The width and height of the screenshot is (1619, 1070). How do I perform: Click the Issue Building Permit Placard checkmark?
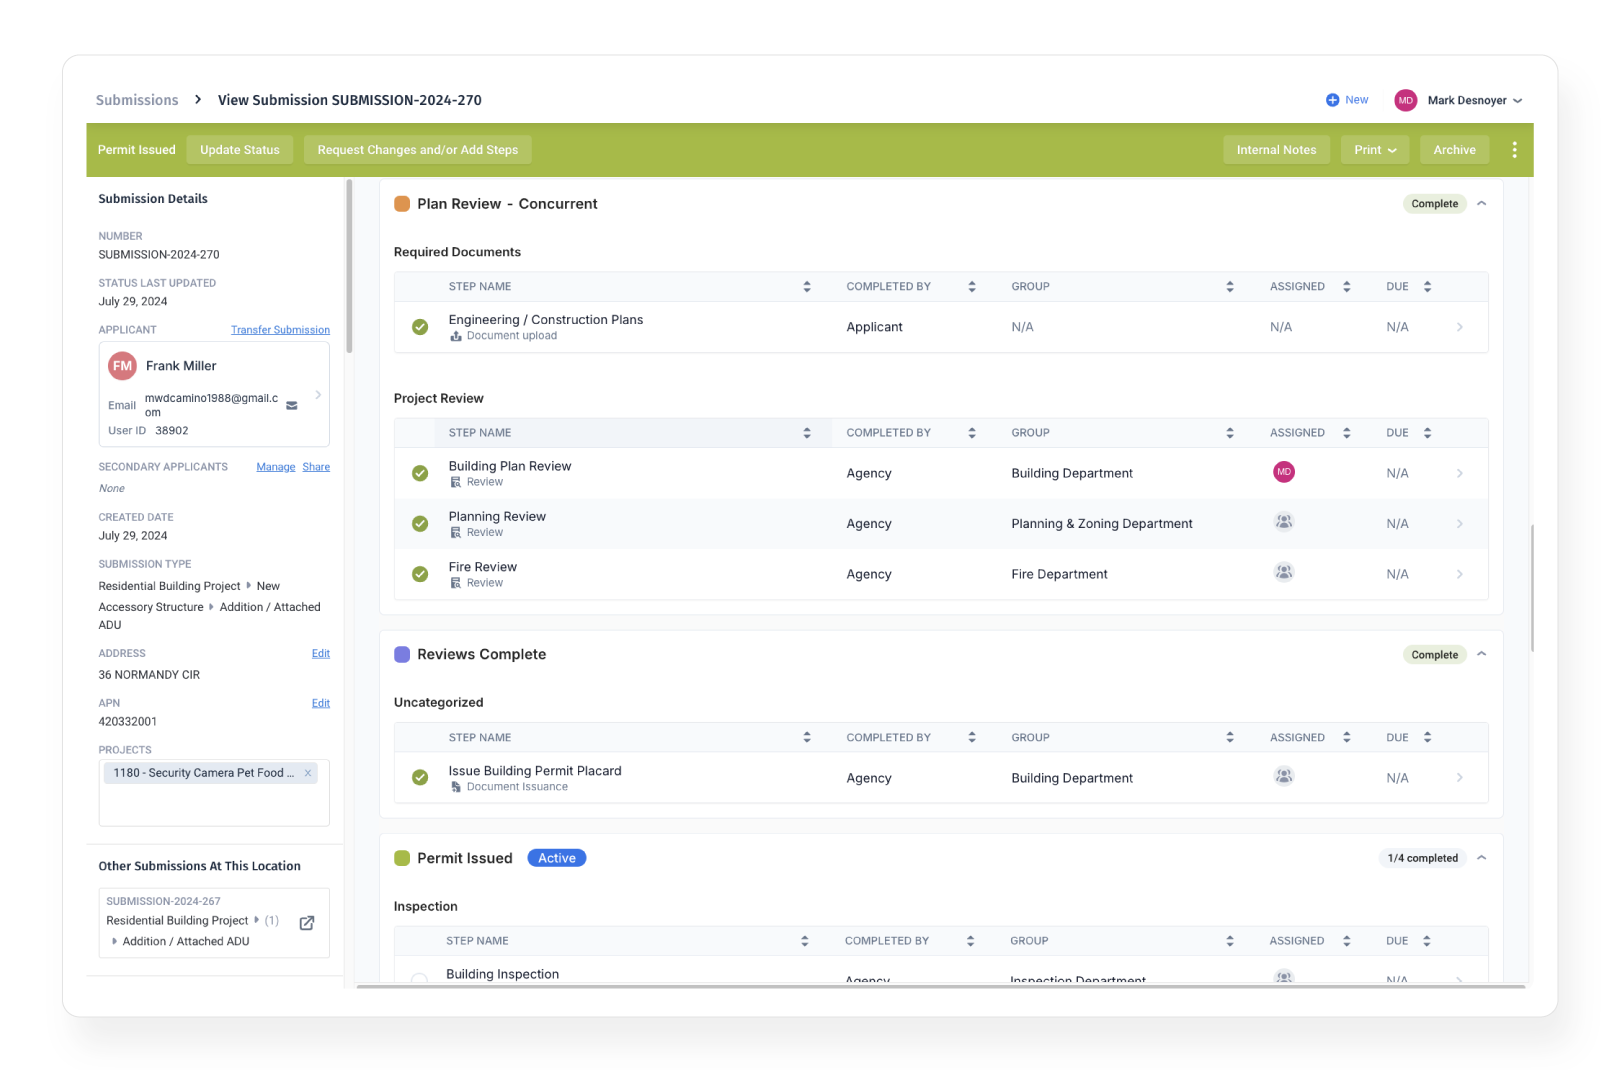coord(420,778)
